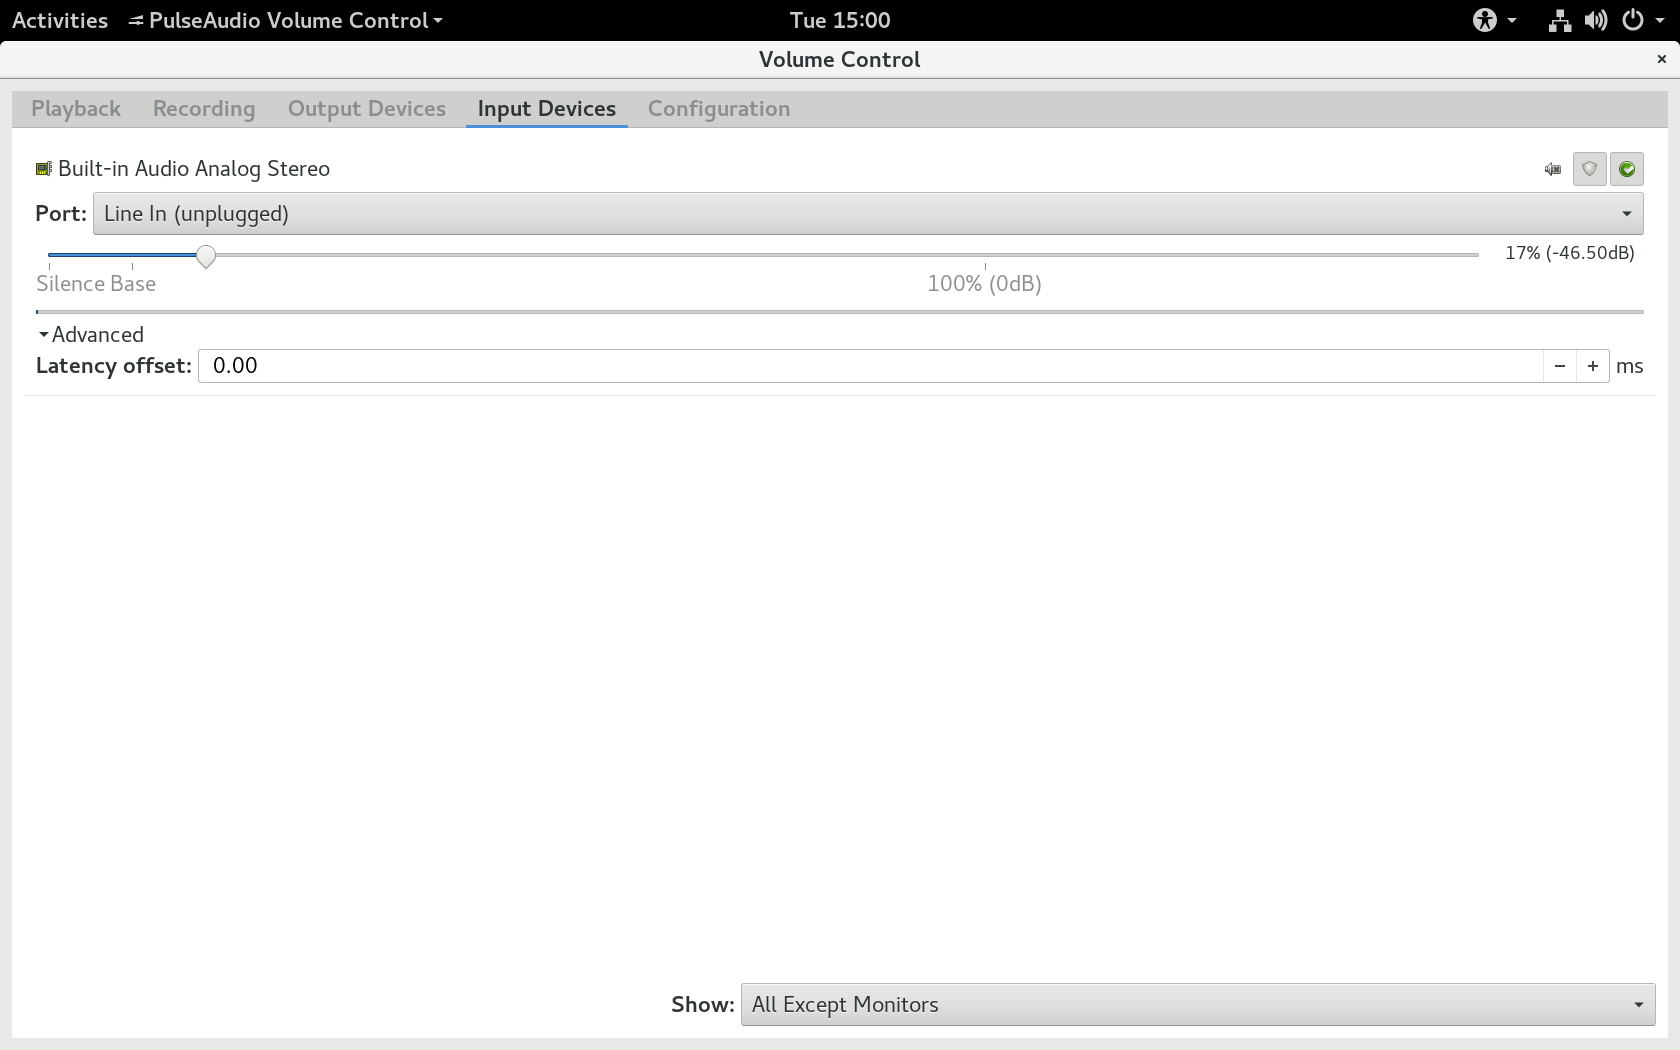Click the input level meter bar

pyautogui.click(x=840, y=312)
